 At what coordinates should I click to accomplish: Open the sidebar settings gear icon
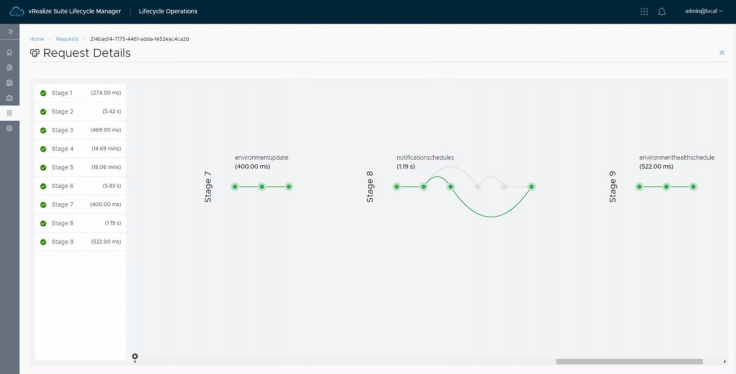tap(9, 128)
